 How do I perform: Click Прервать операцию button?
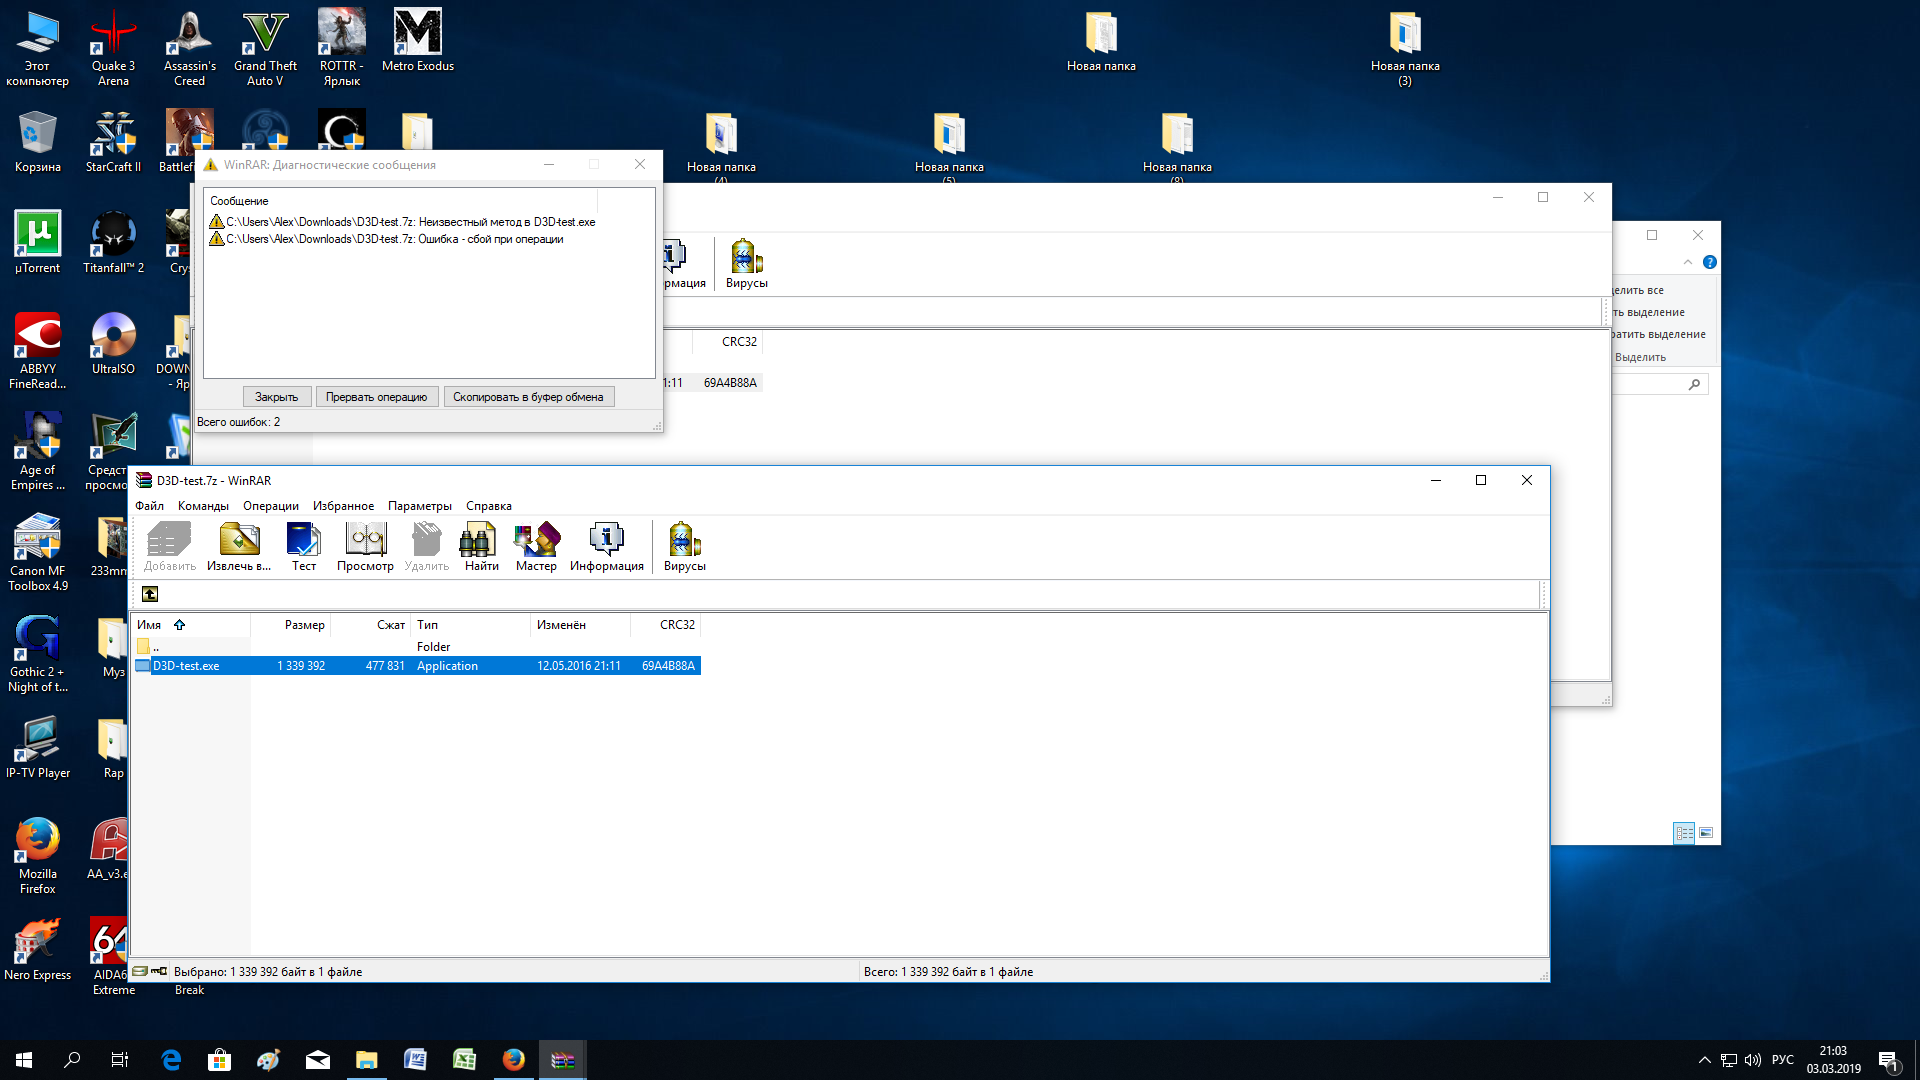point(376,397)
